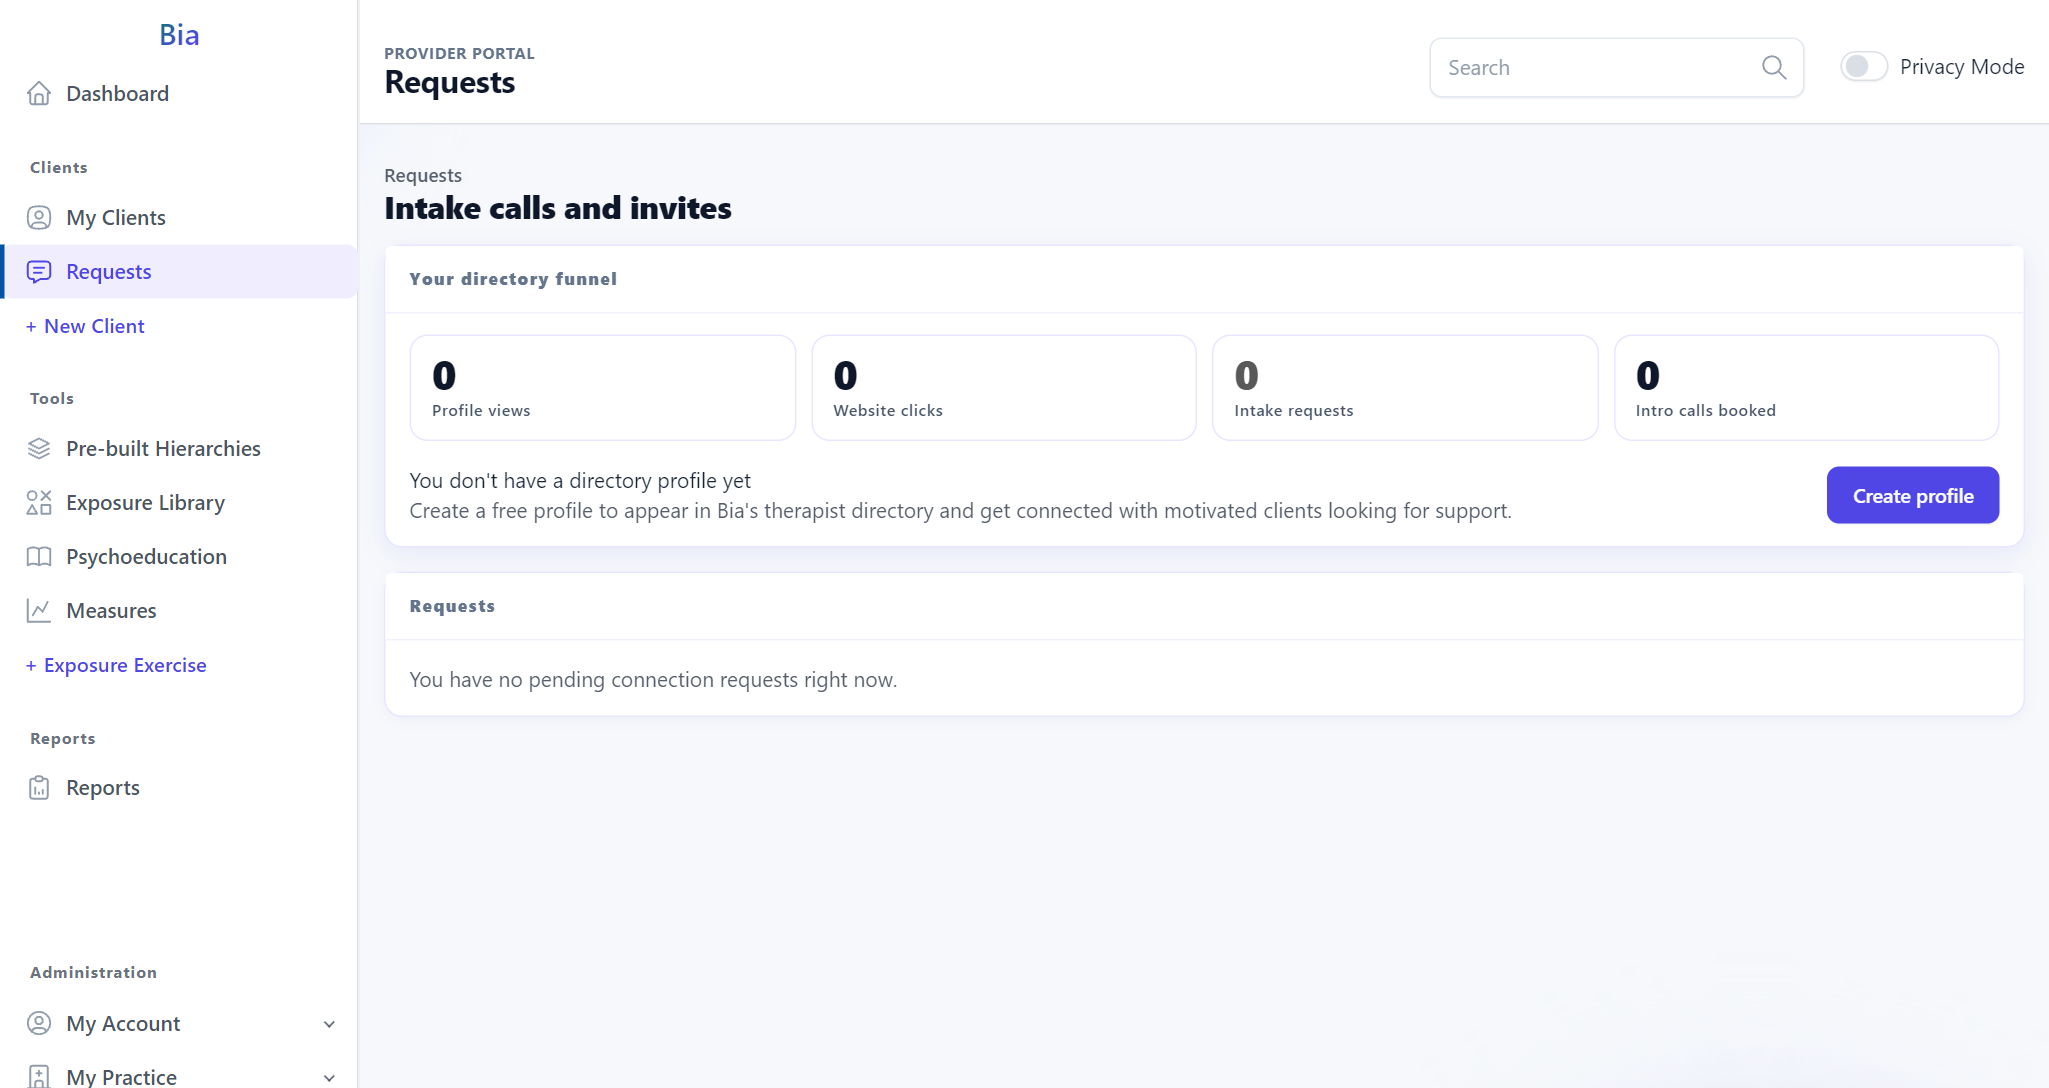Click the Exposure Library shapes icon
The image size is (2049, 1088).
point(39,503)
